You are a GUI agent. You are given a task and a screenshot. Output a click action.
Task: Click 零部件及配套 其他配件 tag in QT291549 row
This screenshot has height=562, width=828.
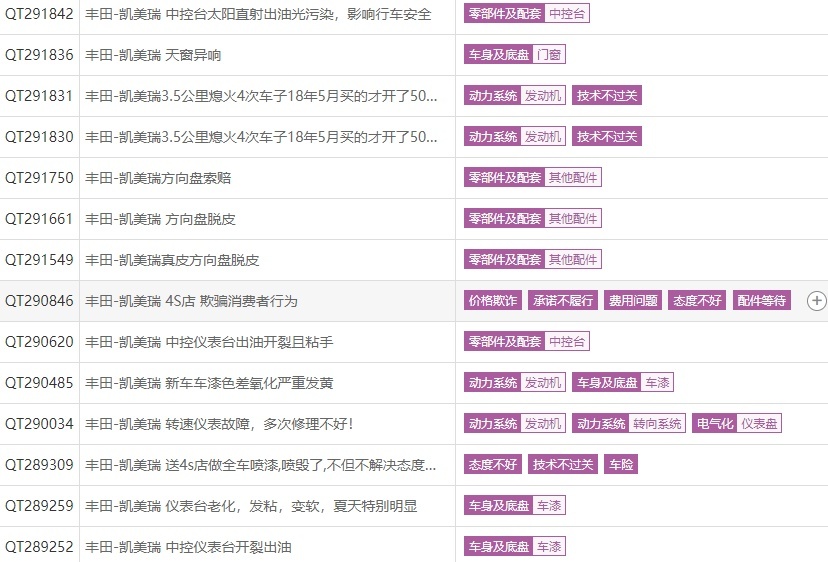pos(533,259)
